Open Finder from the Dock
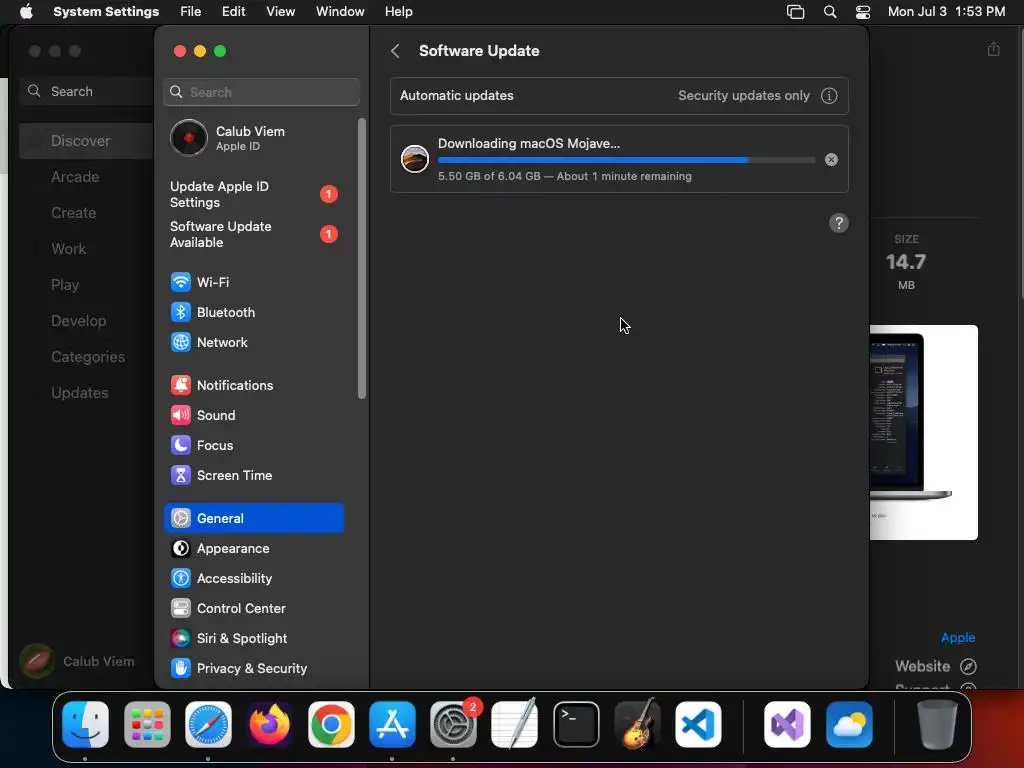 pyautogui.click(x=86, y=724)
